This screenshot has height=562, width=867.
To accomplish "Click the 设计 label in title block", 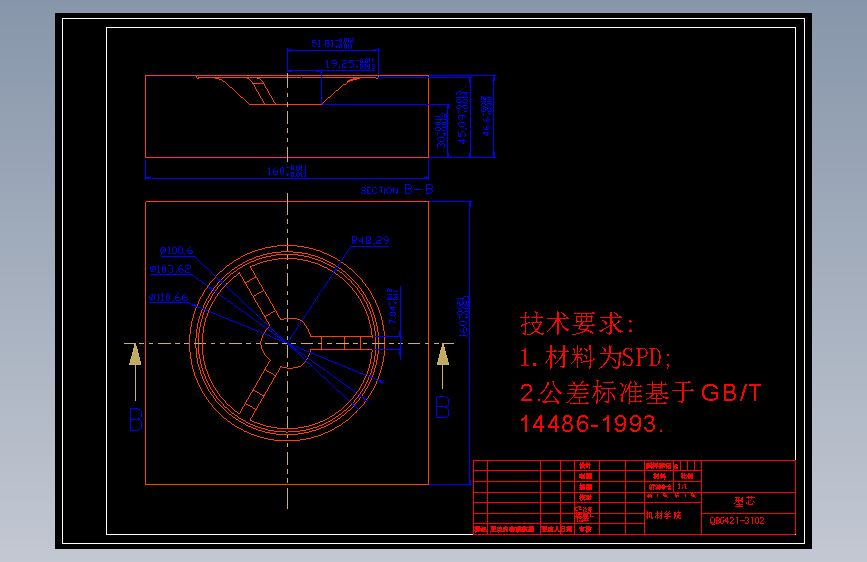I will pyautogui.click(x=586, y=466).
